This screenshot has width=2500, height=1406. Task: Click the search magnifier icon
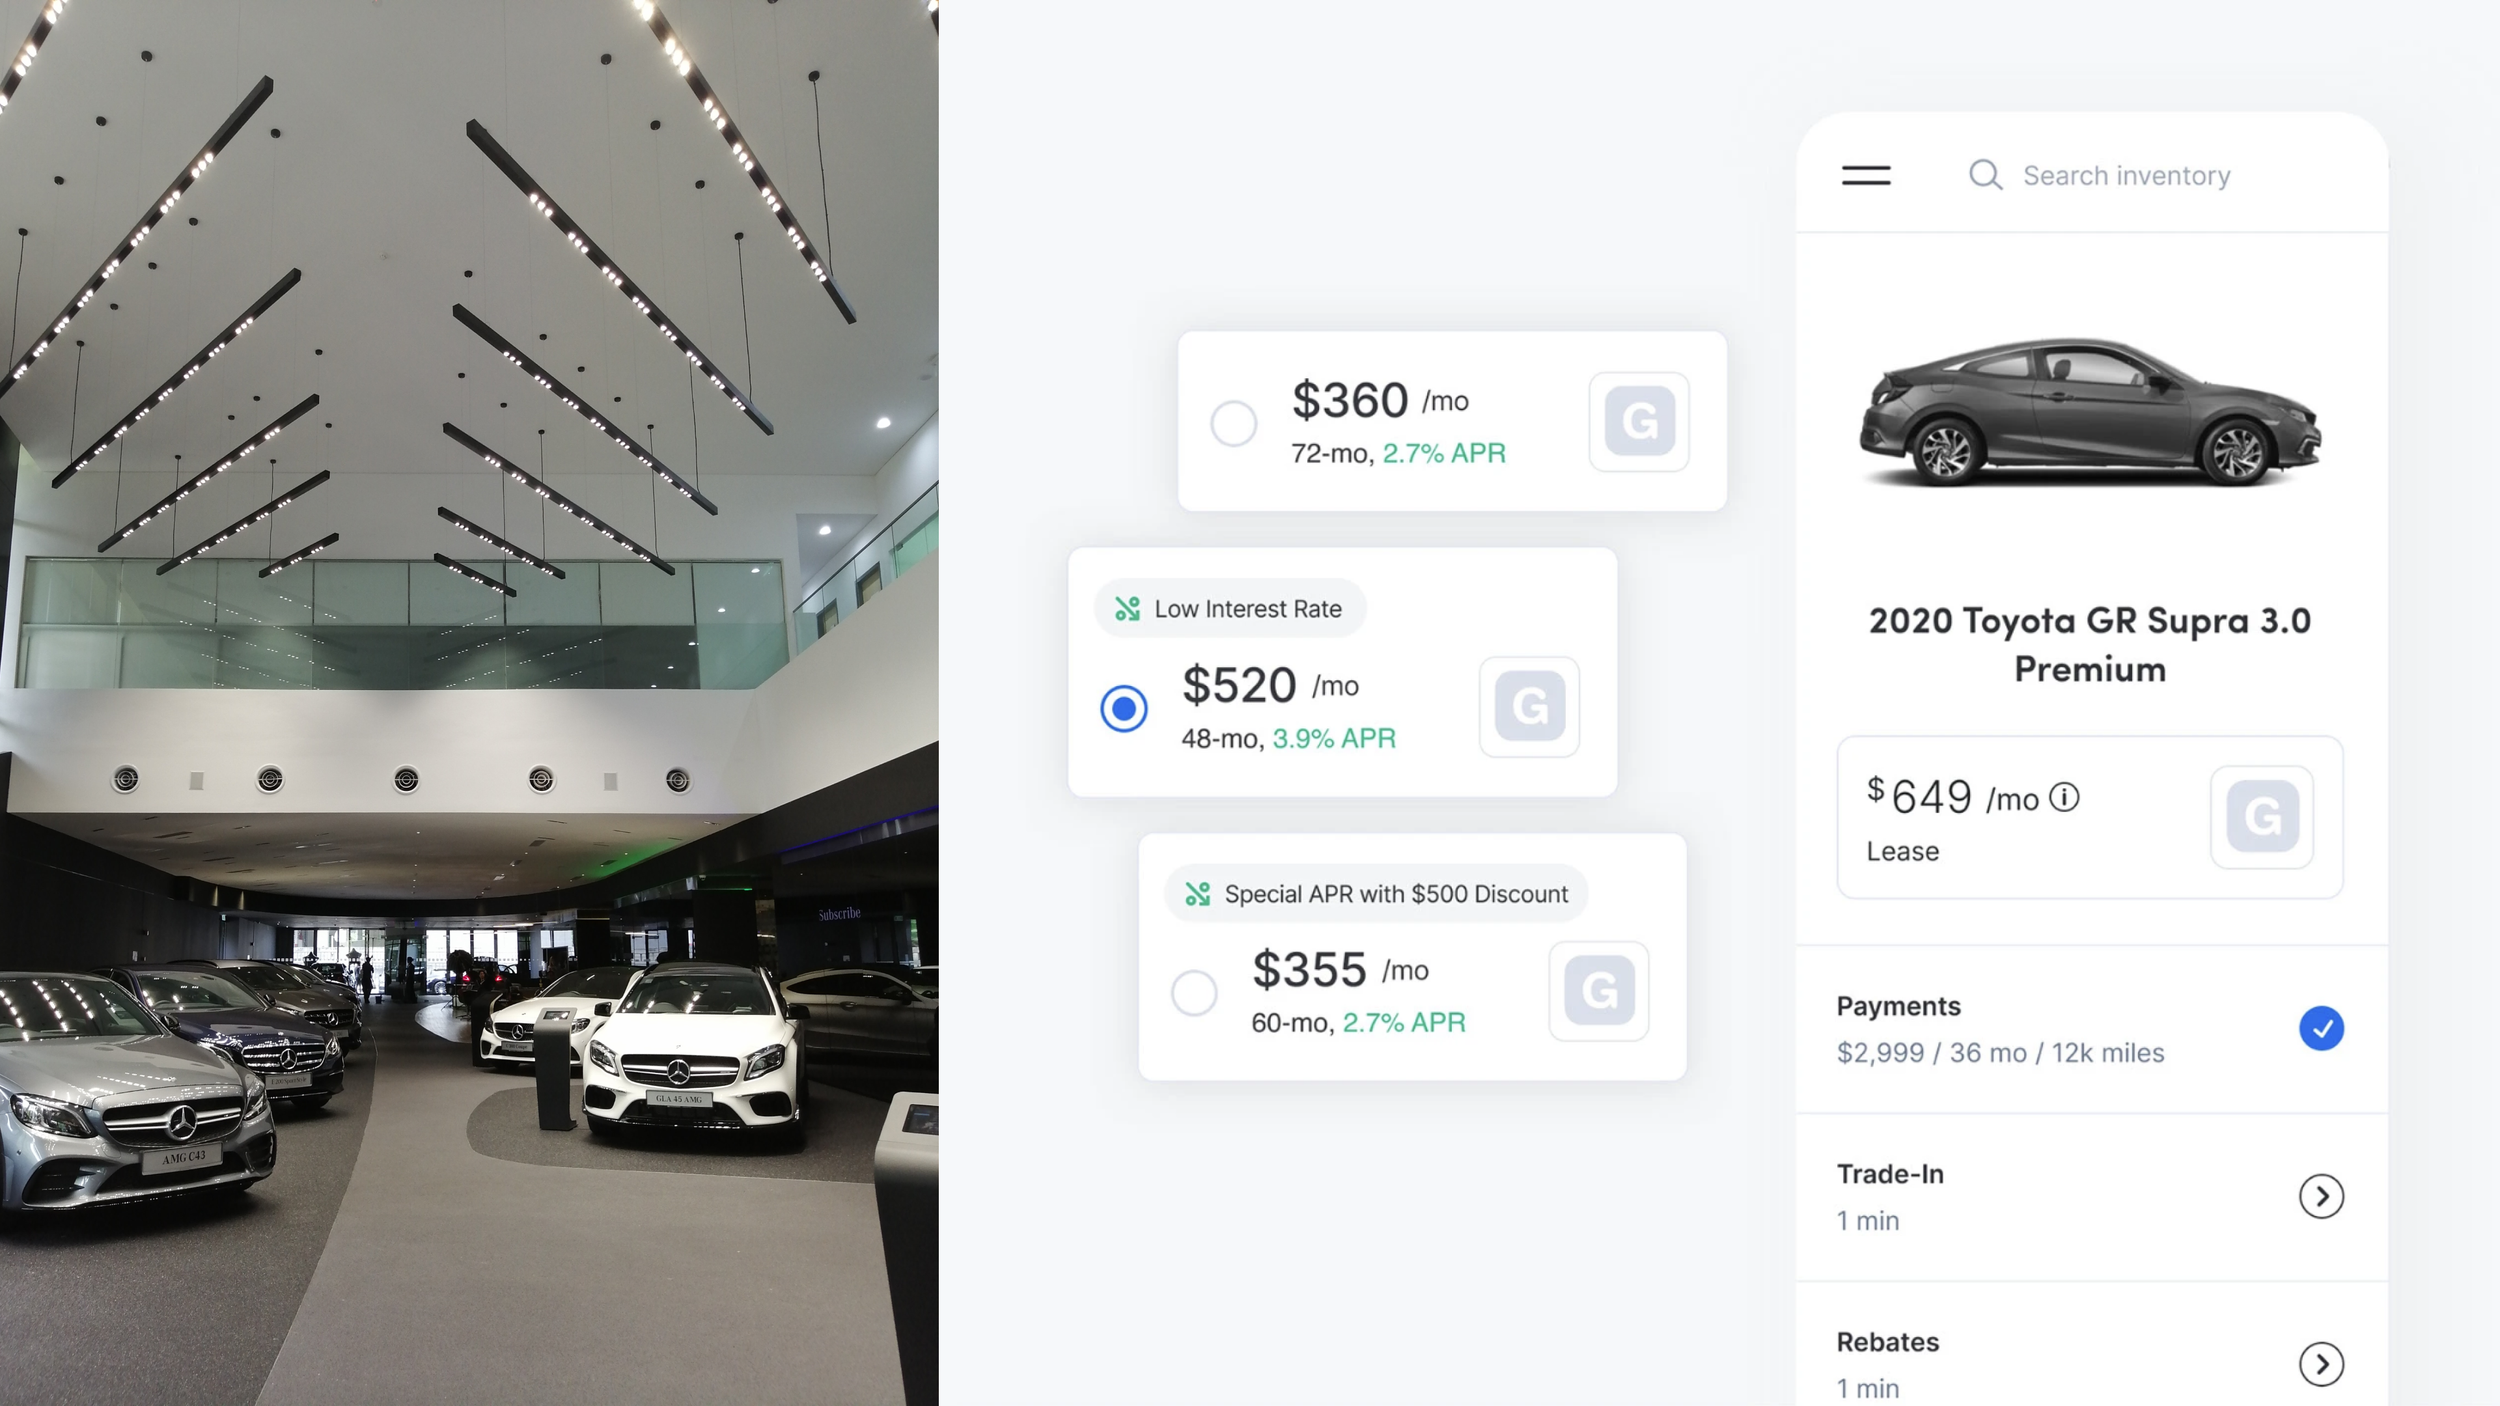pyautogui.click(x=1985, y=175)
